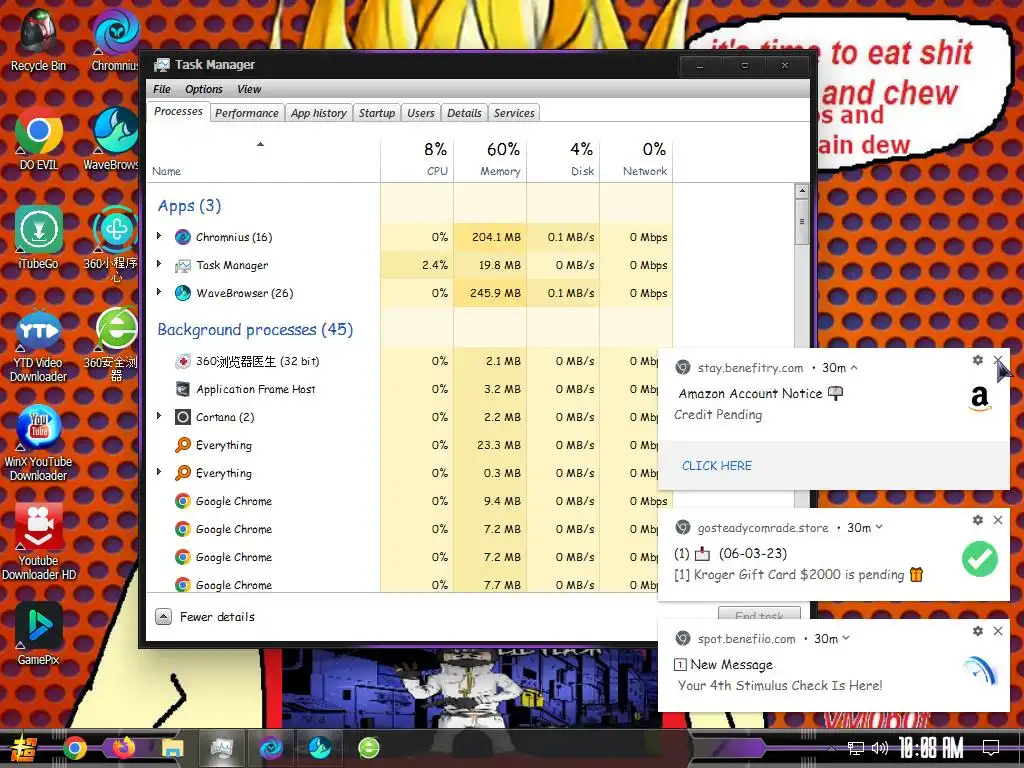Expand the gosteadycomrade.store notification chevron
The width and height of the screenshot is (1024, 768).
(x=879, y=527)
